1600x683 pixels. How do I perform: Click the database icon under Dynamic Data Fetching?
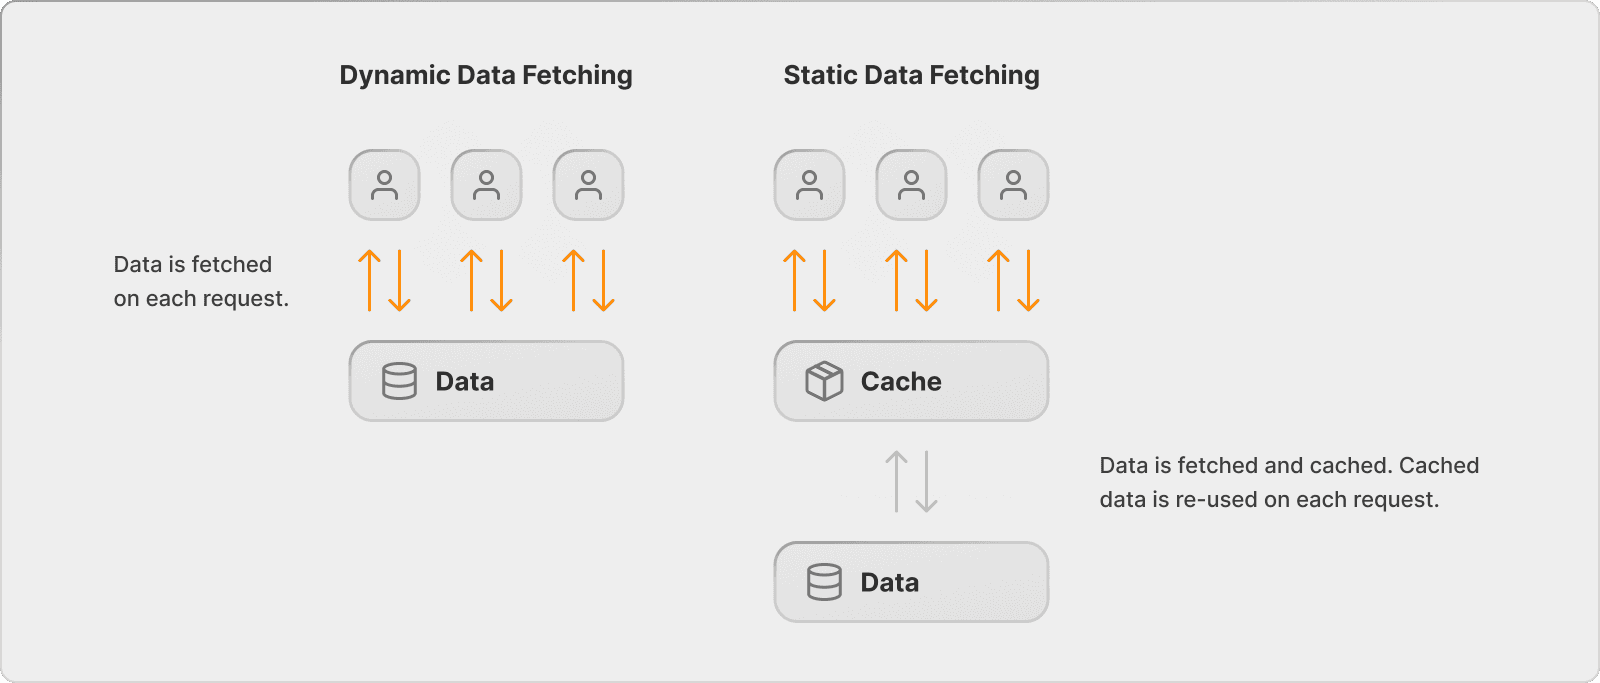pos(399,381)
